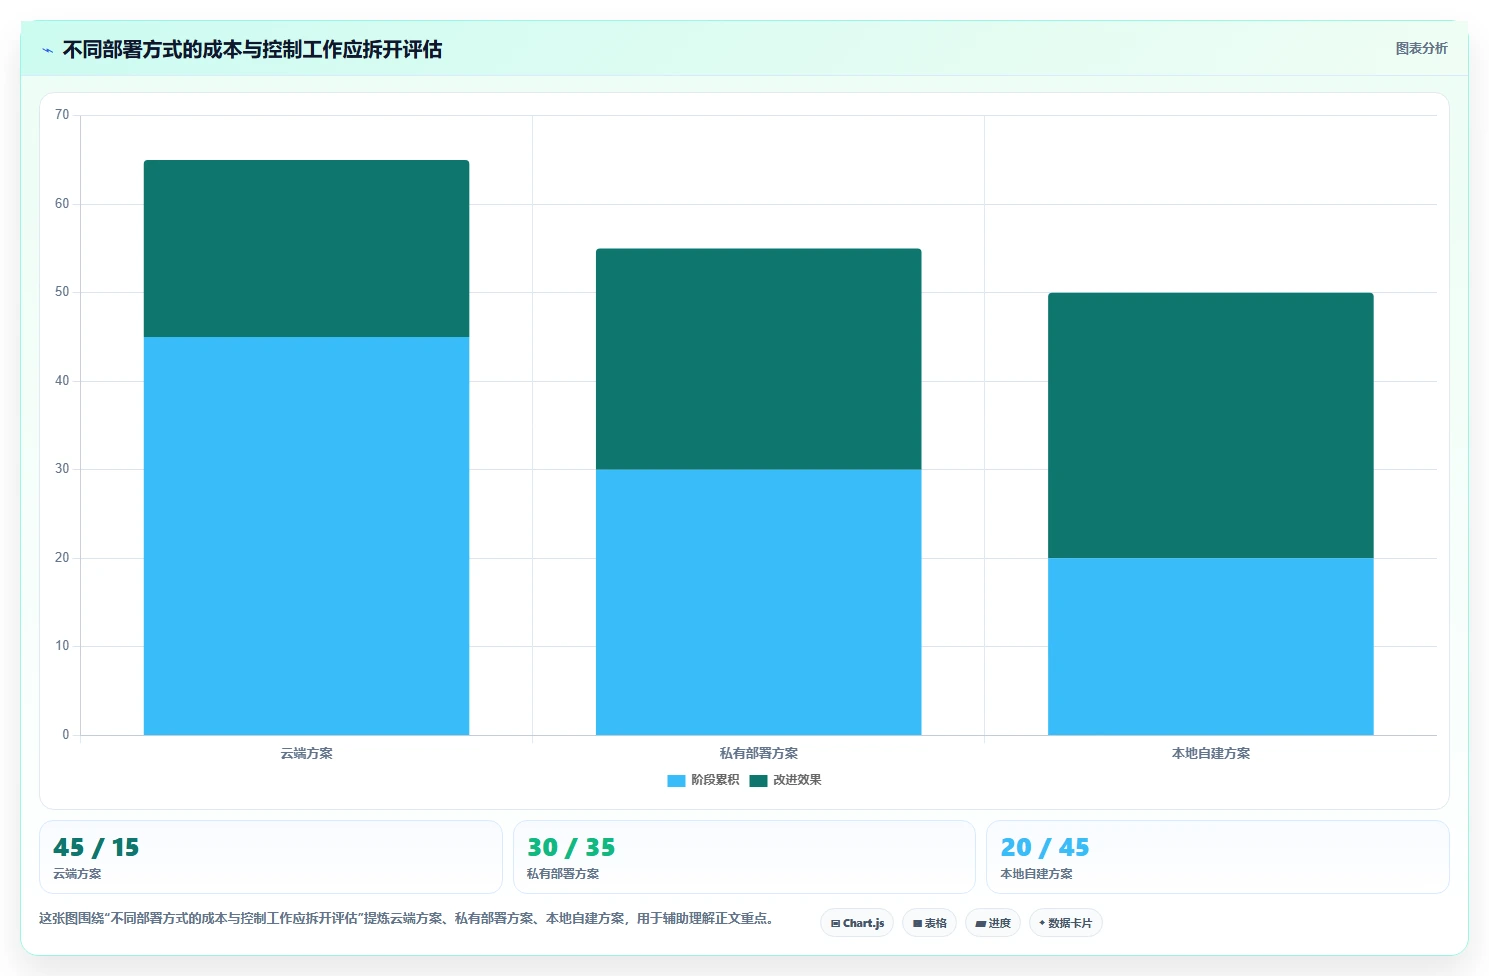Click 云端方案 caption in the stat card
Viewport: 1489px width, 976px height.
pos(77,874)
